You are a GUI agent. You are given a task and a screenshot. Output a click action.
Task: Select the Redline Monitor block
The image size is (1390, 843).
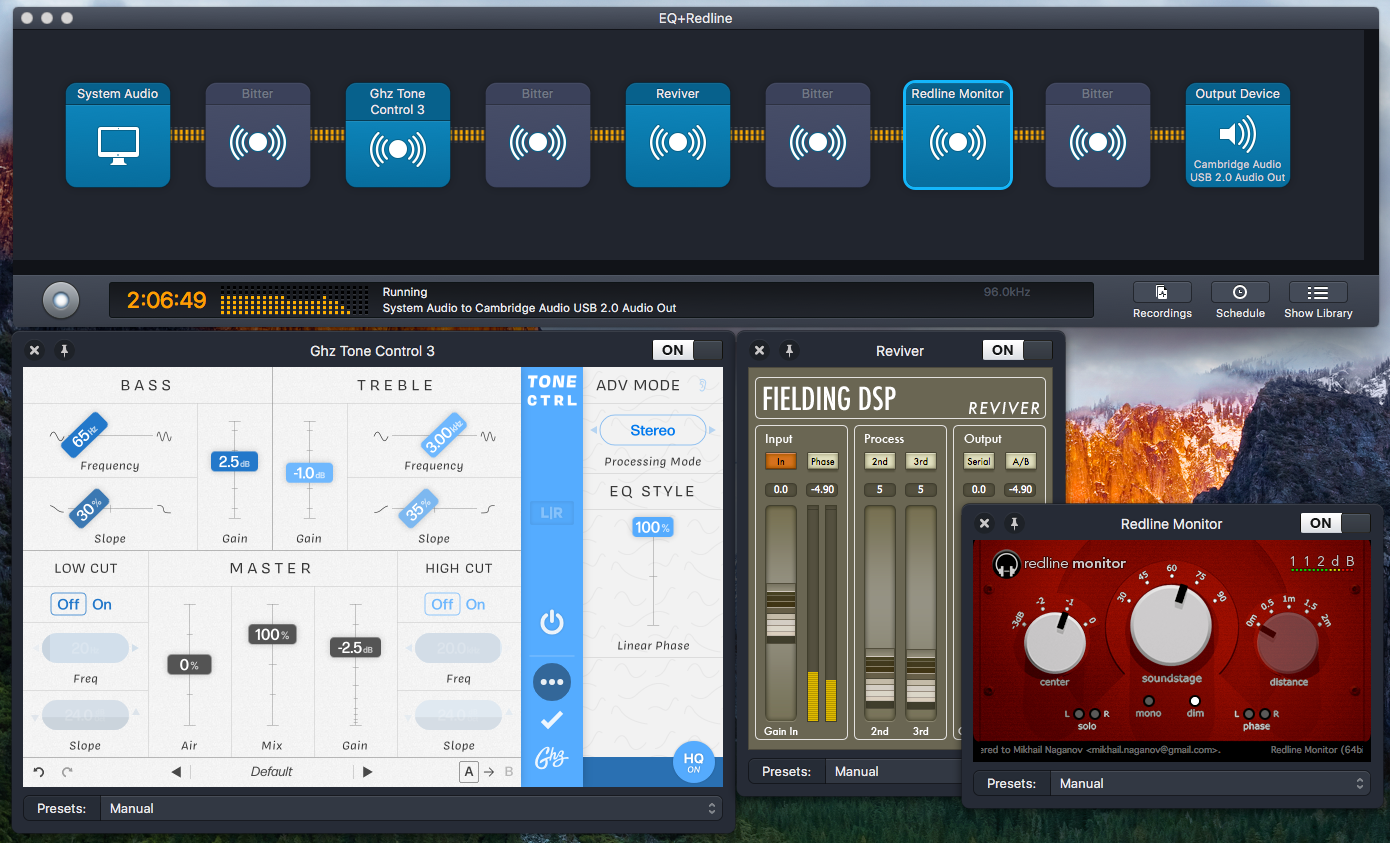click(x=958, y=135)
